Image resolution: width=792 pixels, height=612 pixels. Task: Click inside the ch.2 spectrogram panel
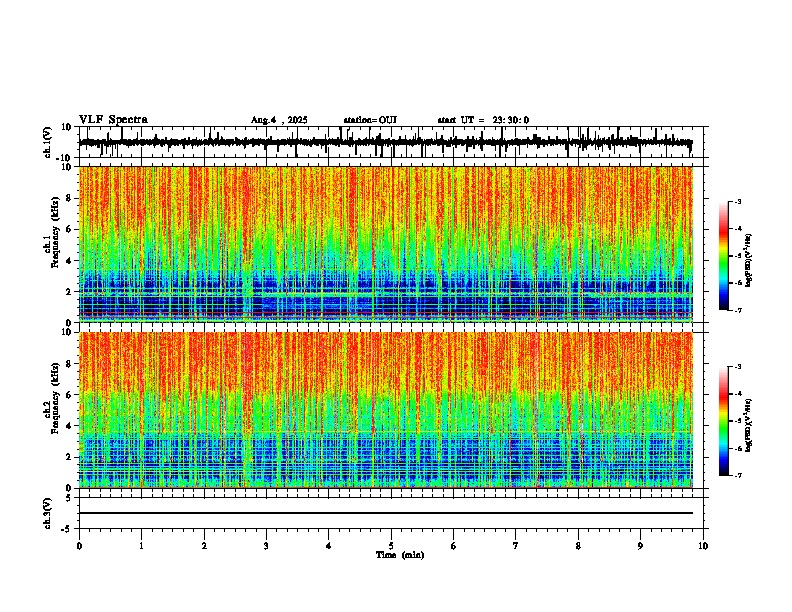click(385, 410)
